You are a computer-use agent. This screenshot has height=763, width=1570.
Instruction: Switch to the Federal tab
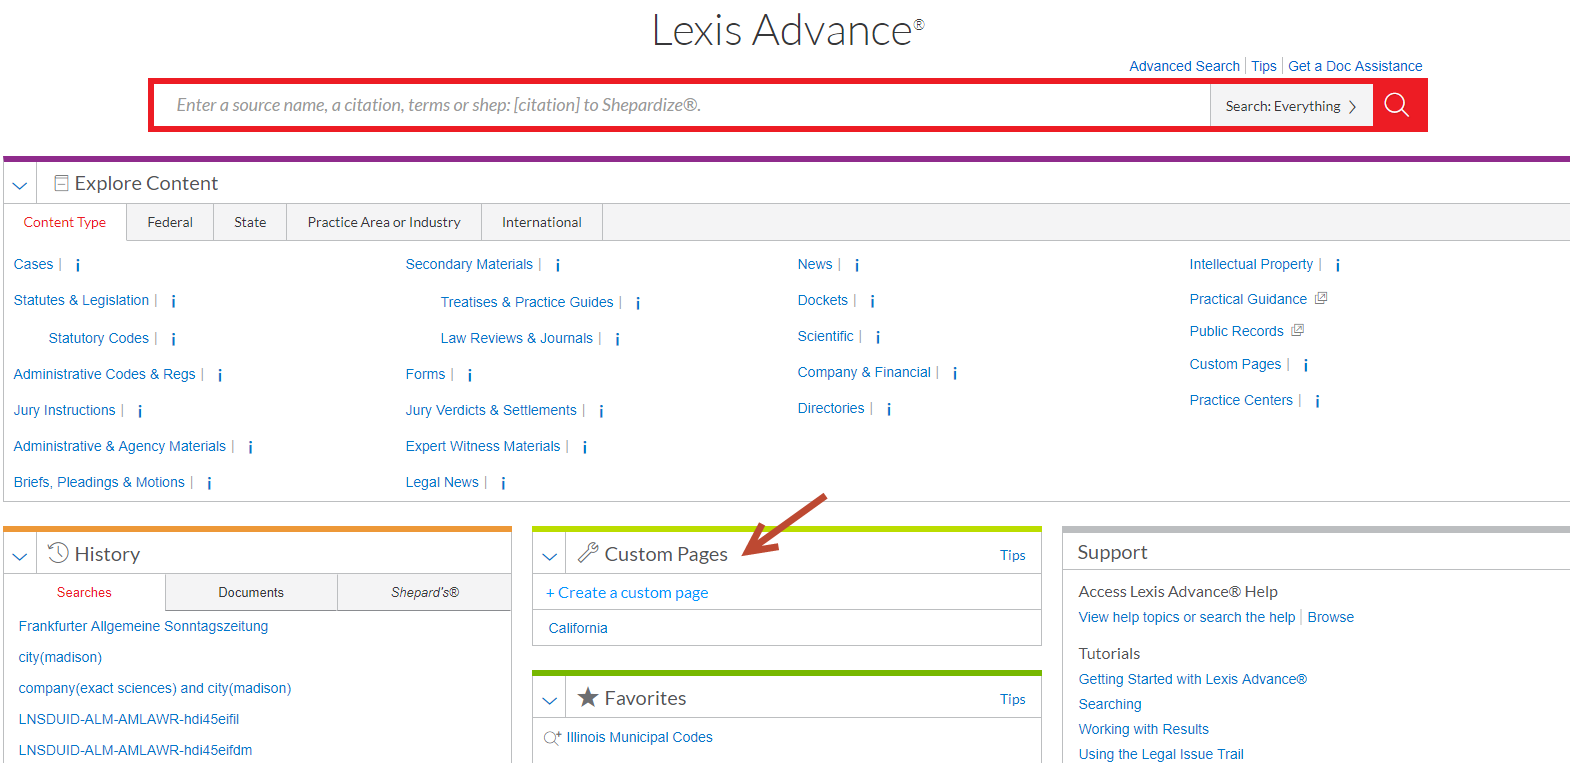tap(170, 222)
